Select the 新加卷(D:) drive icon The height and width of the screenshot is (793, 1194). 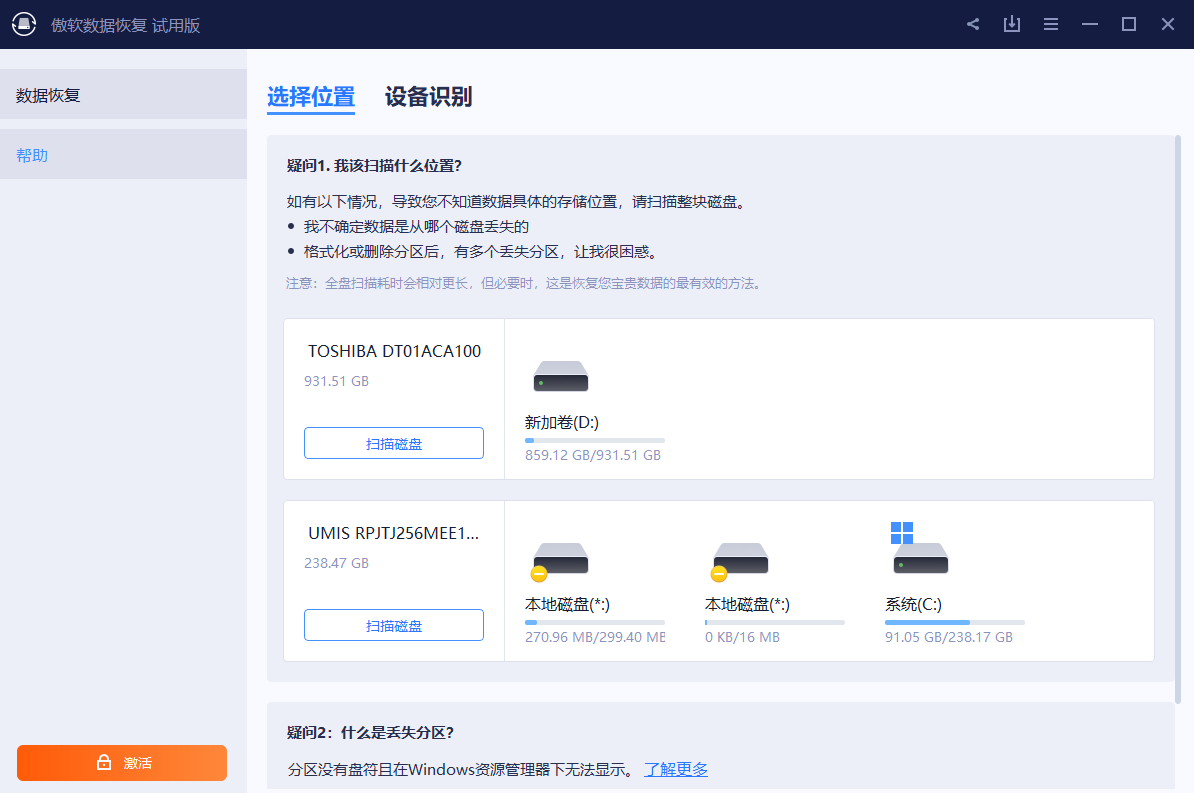point(560,376)
